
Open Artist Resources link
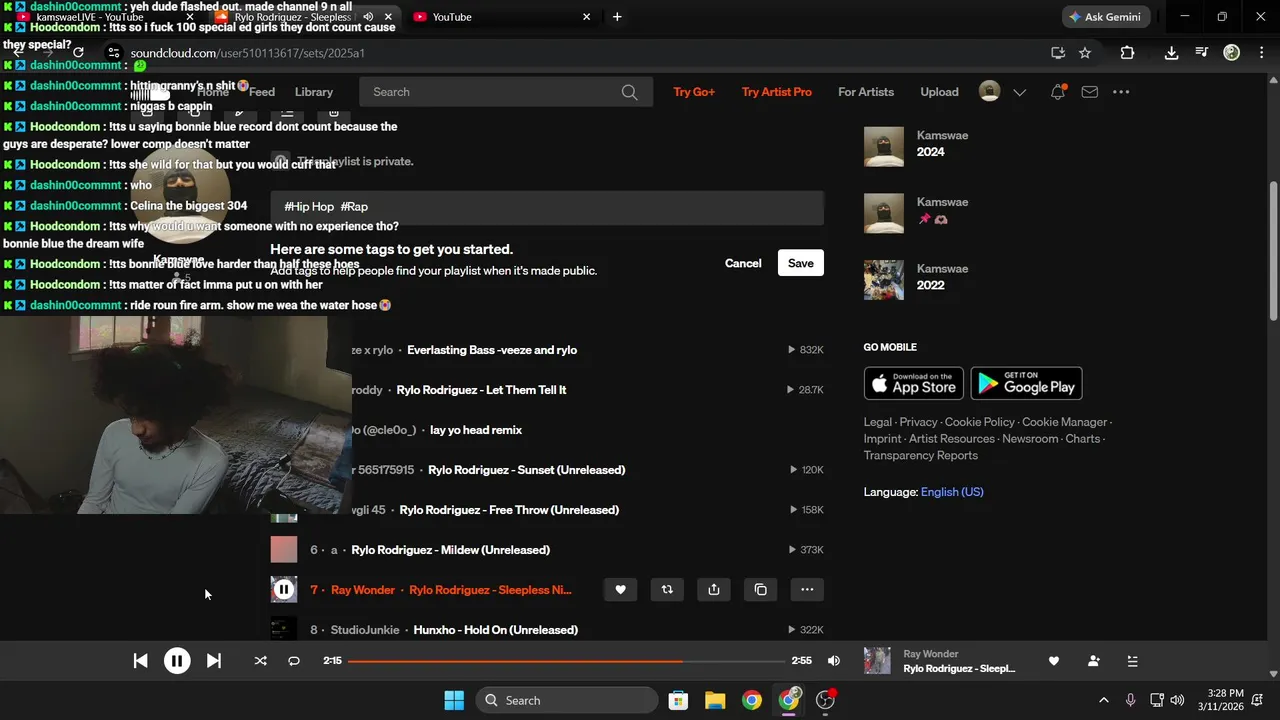point(952,439)
